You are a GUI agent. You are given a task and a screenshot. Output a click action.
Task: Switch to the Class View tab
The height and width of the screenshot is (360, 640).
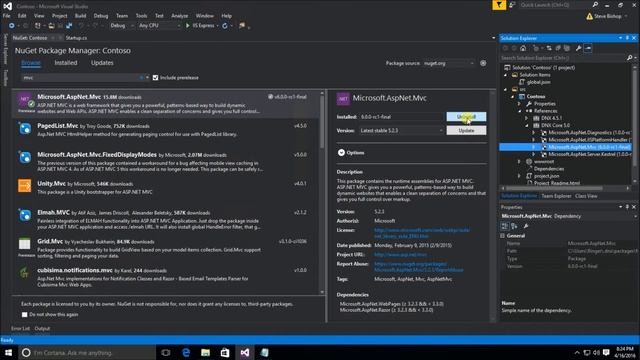586,196
